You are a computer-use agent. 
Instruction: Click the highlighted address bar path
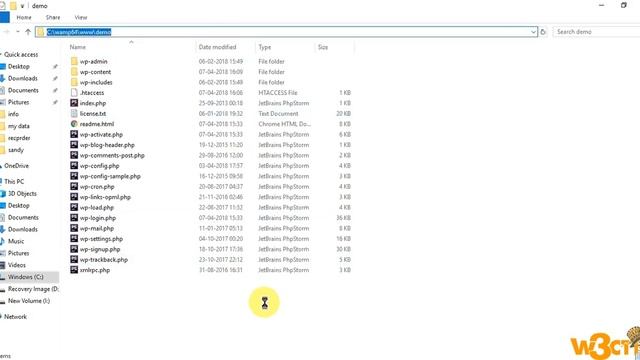[79, 32]
